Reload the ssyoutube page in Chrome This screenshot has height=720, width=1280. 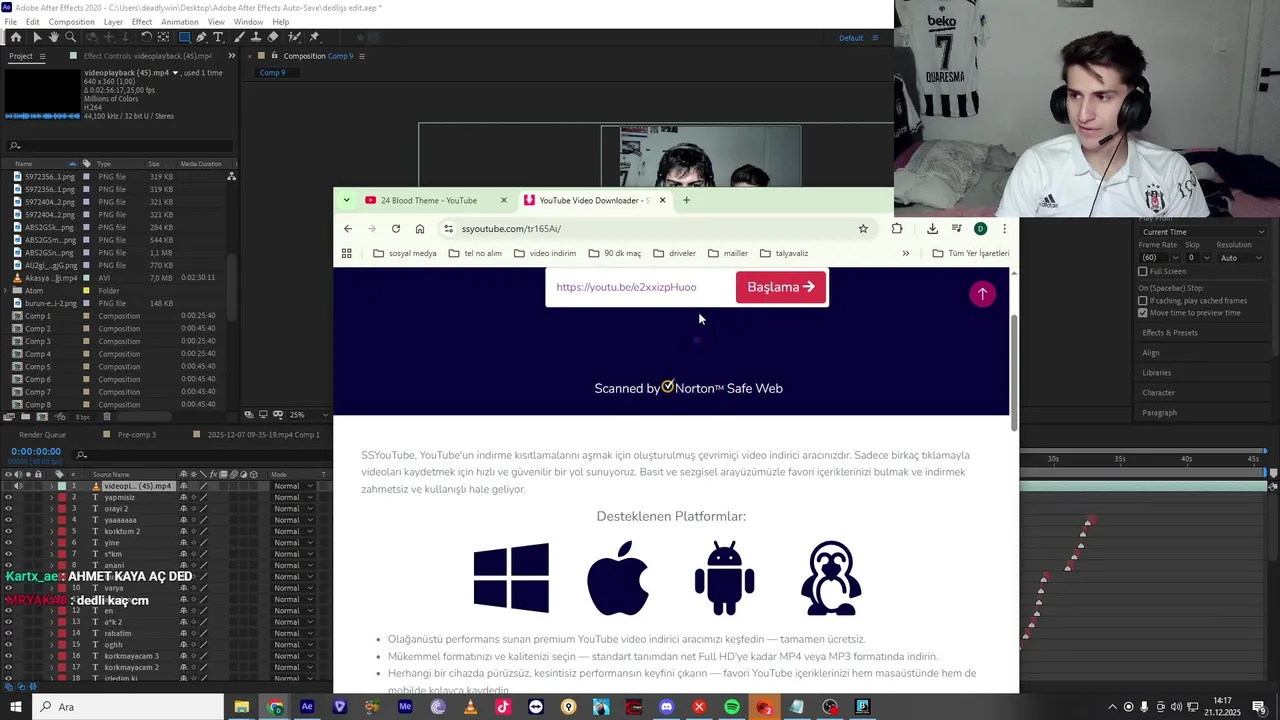[x=396, y=229]
